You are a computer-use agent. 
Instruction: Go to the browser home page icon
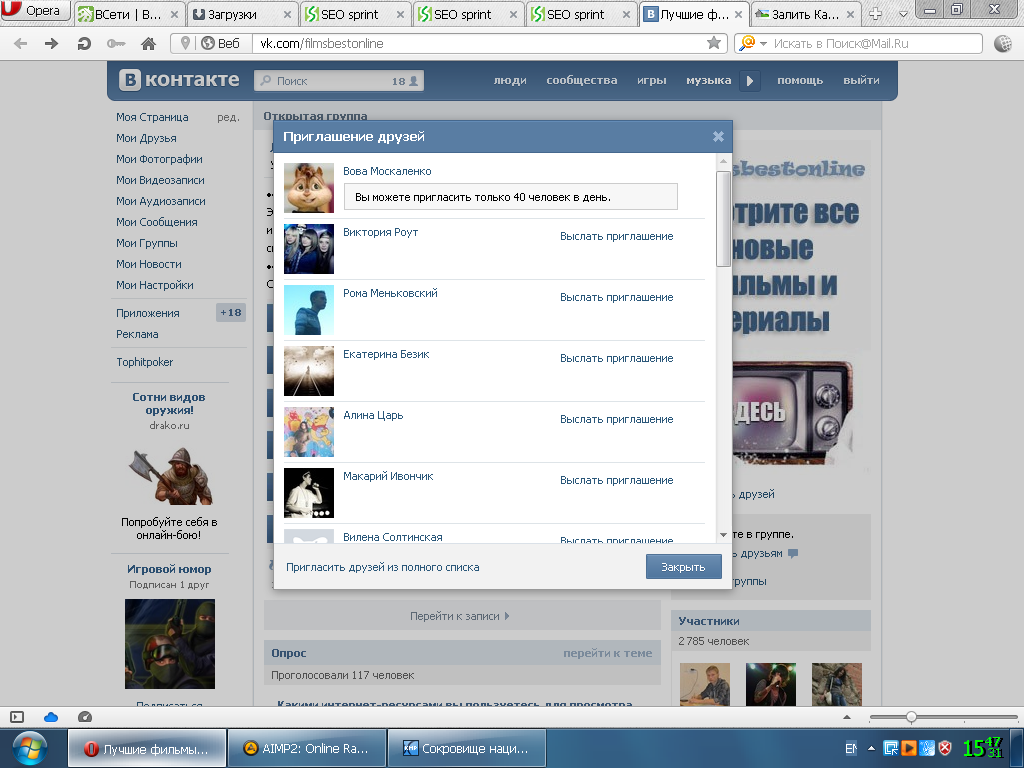(x=148, y=44)
